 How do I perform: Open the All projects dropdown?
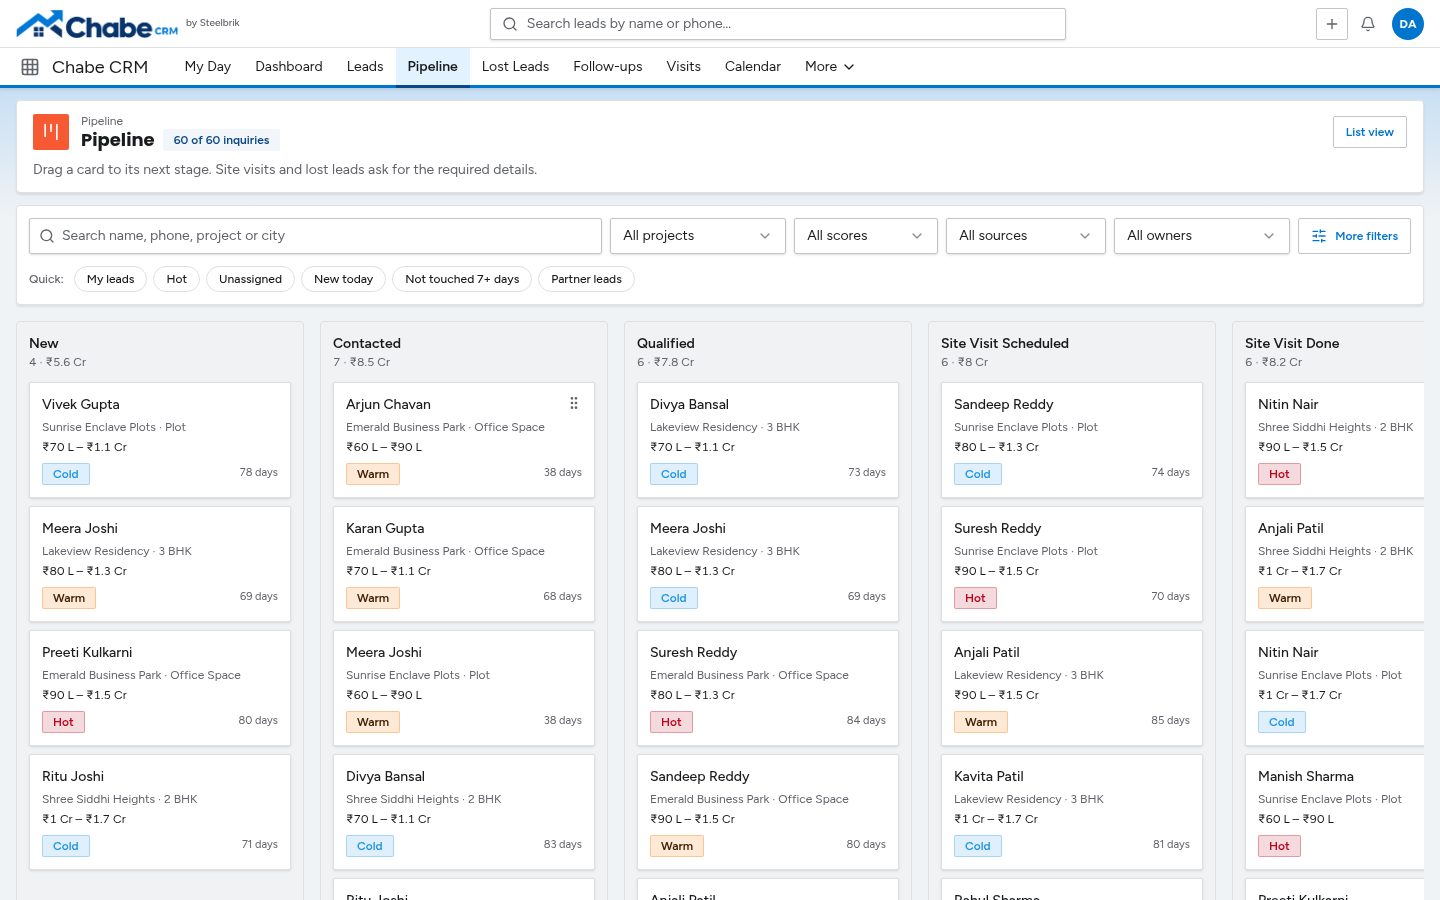coord(698,236)
